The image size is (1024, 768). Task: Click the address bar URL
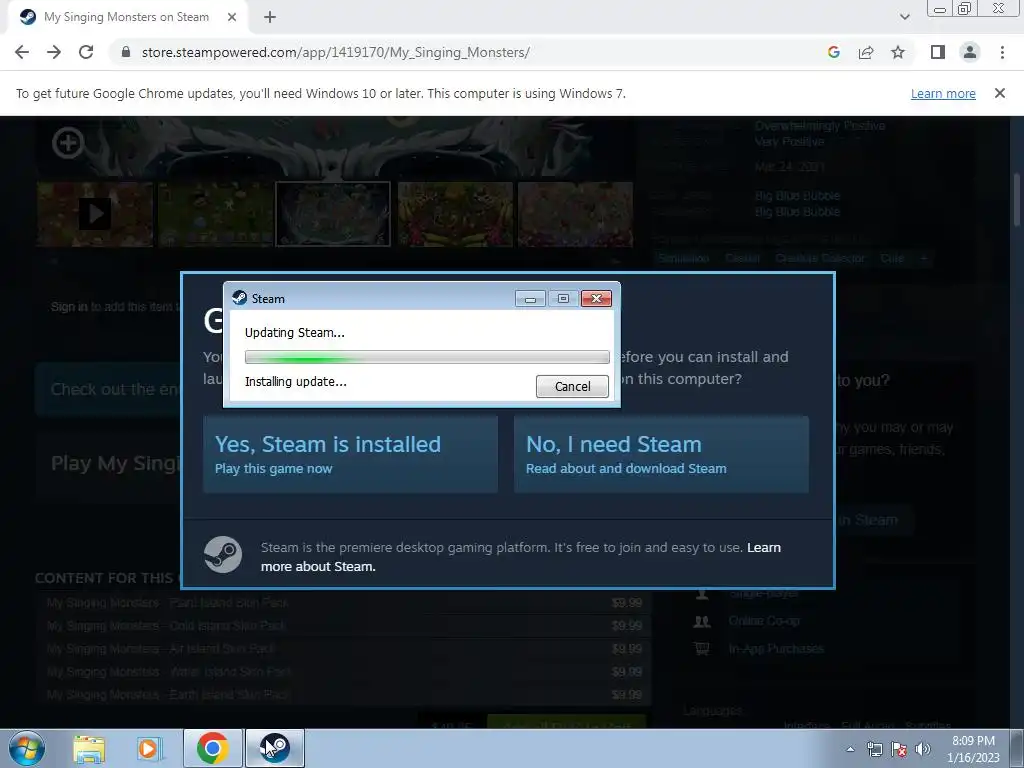[336, 52]
